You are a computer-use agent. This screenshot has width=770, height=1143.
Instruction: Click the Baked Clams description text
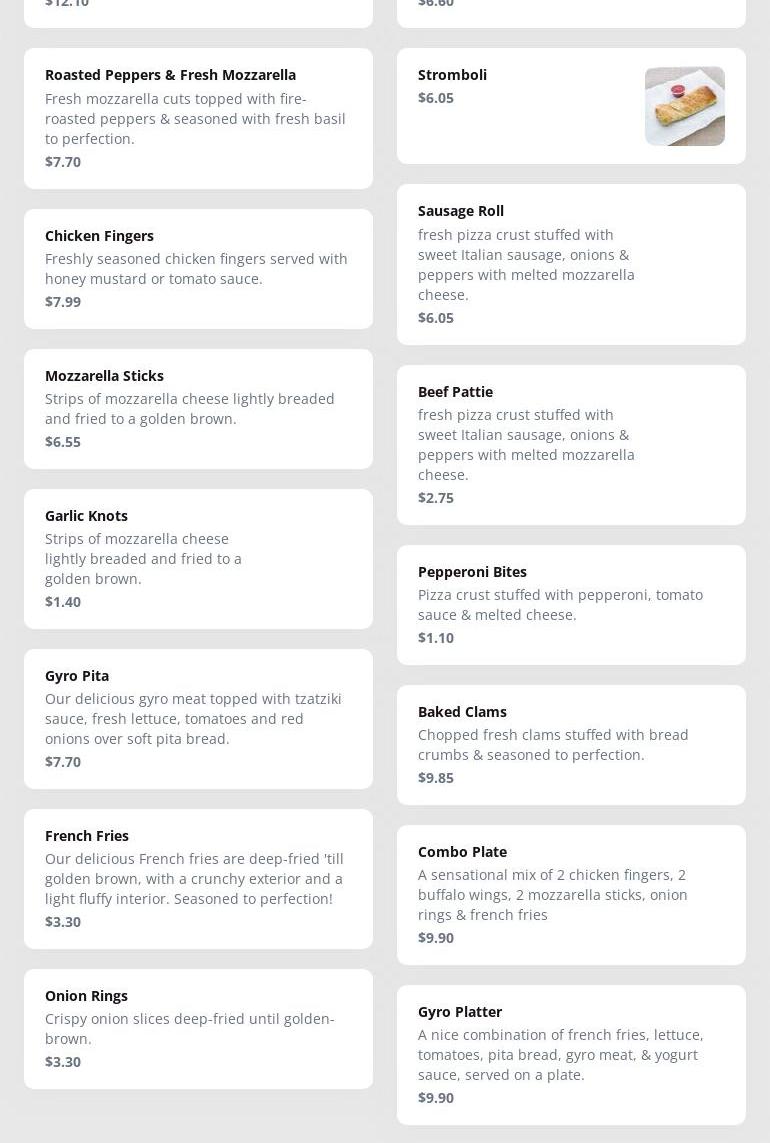pos(553,745)
